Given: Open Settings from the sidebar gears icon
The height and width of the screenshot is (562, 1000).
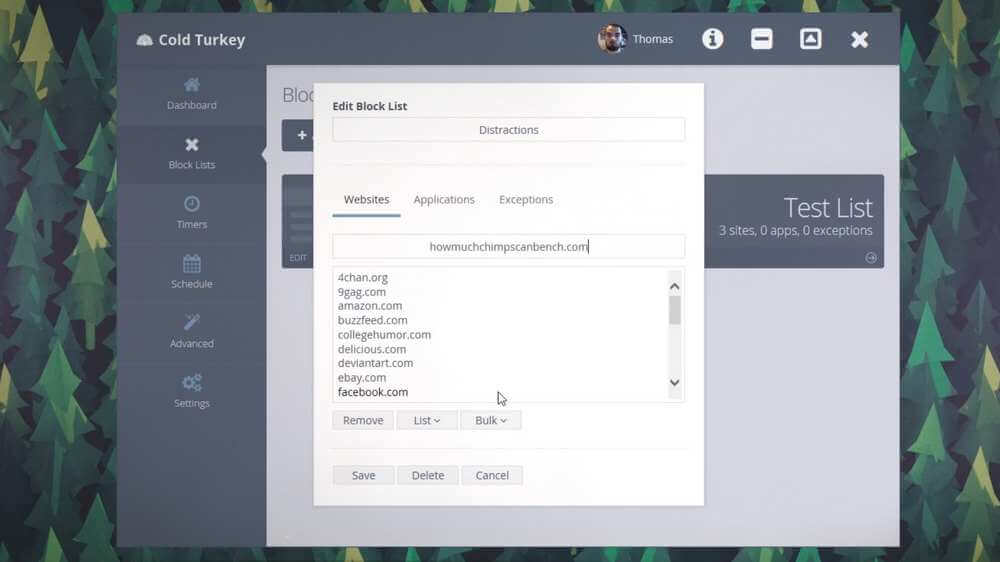Looking at the screenshot, I should 191,383.
